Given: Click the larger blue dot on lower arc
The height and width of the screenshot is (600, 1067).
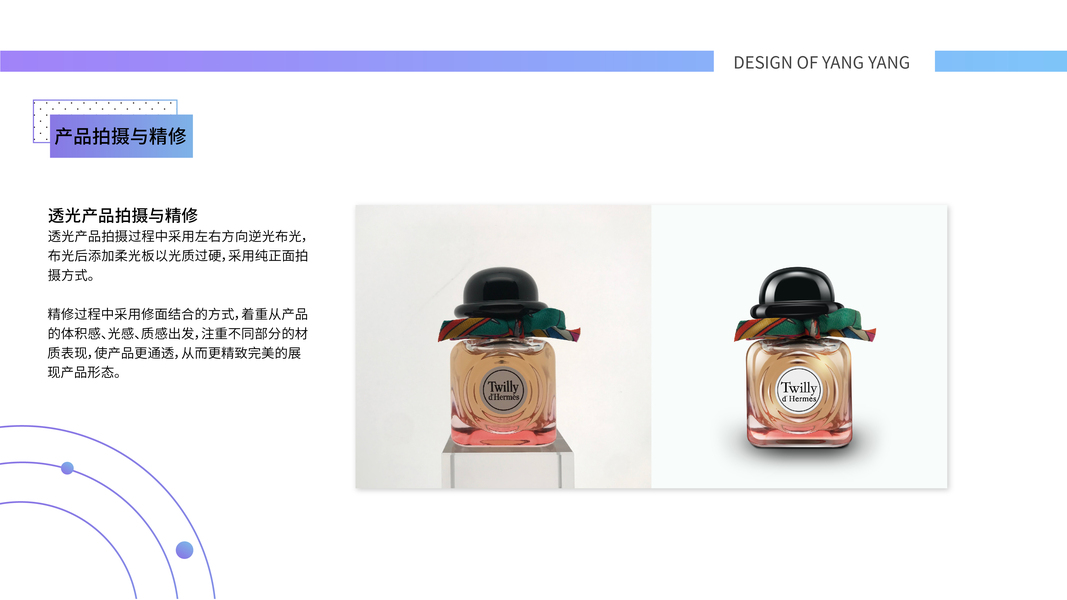Looking at the screenshot, I should [x=184, y=550].
